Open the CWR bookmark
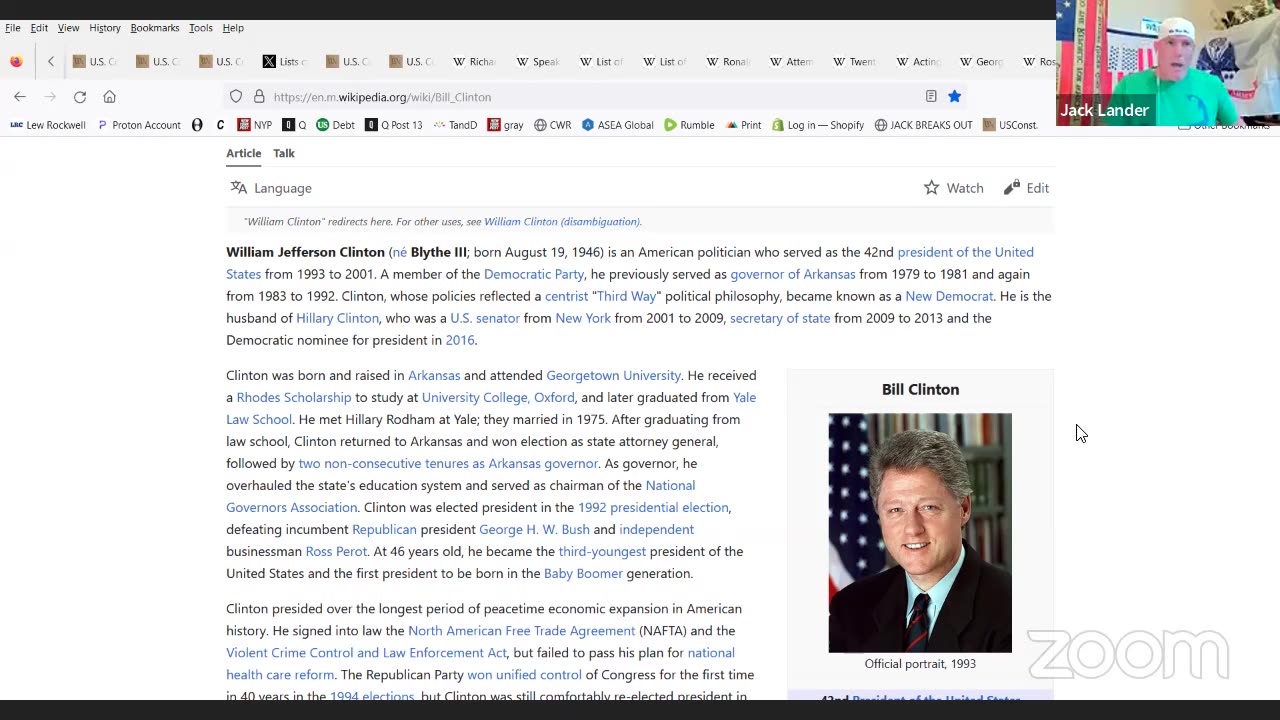The width and height of the screenshot is (1280, 720). (x=553, y=125)
